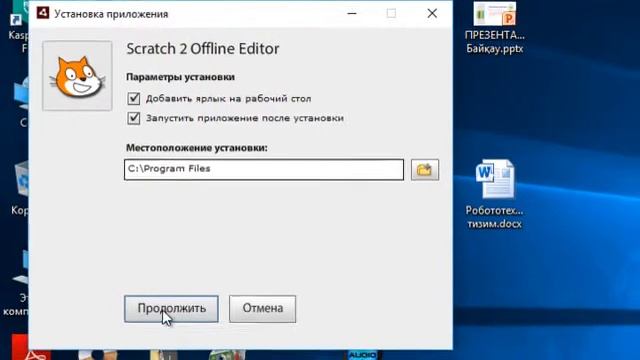Select the ПРЕЗЕНТА... Байқау.pptx desktop file

tap(495, 28)
